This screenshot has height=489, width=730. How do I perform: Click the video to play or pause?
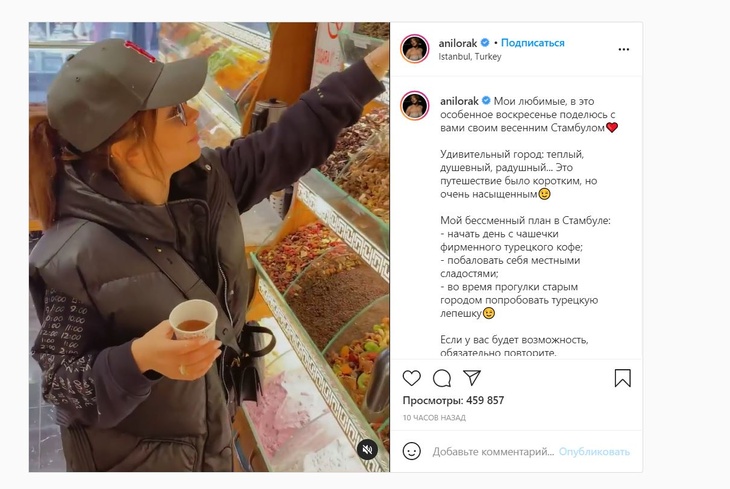pyautogui.click(x=209, y=247)
